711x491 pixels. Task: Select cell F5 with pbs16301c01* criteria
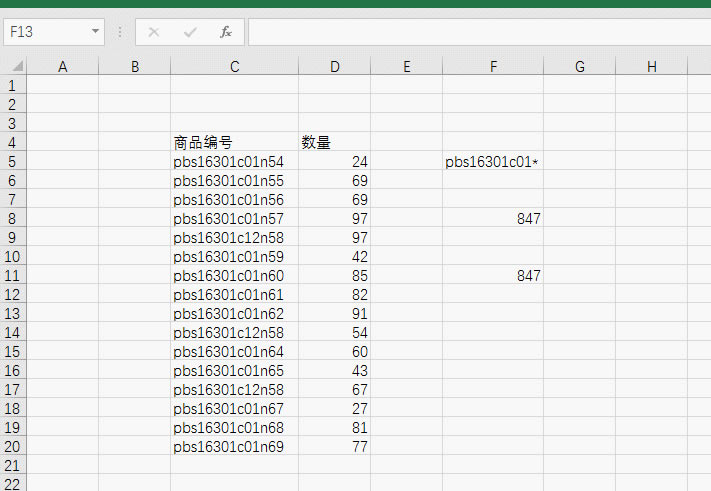tap(493, 162)
